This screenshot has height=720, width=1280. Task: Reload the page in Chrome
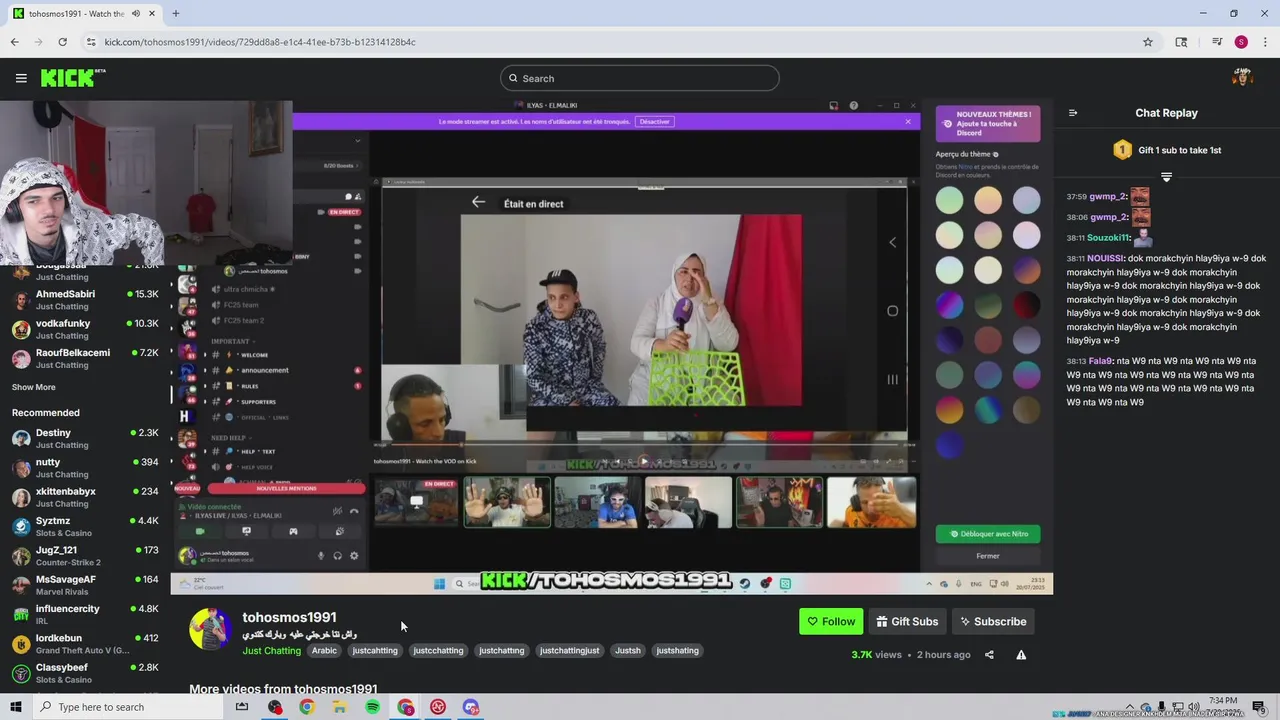62,42
